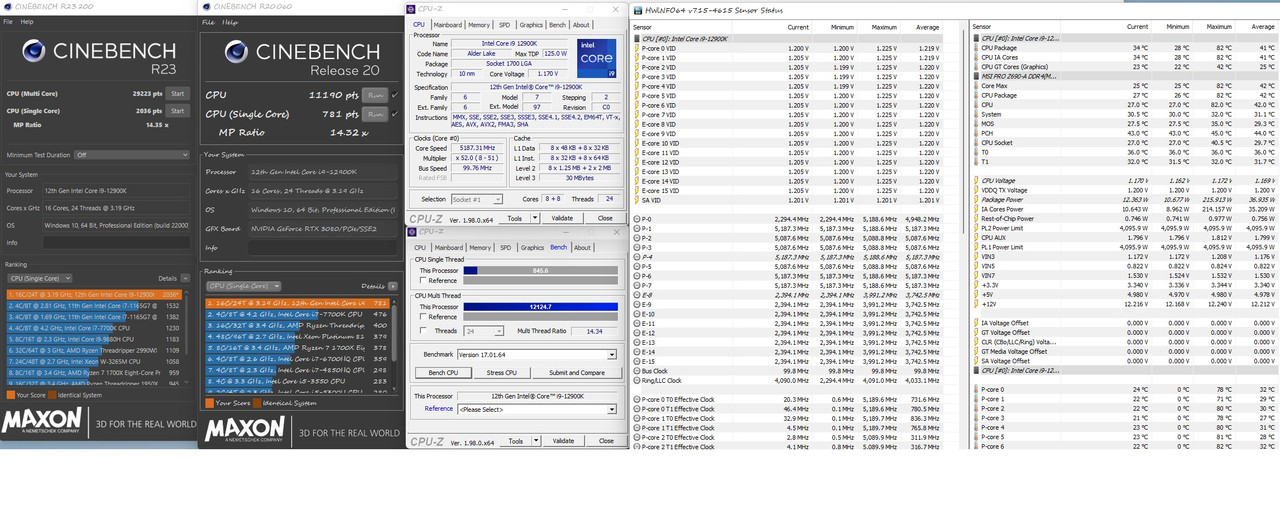This screenshot has width=1280, height=530.
Task: Check the Threads checkbox in CPU-Z
Action: tap(424, 330)
